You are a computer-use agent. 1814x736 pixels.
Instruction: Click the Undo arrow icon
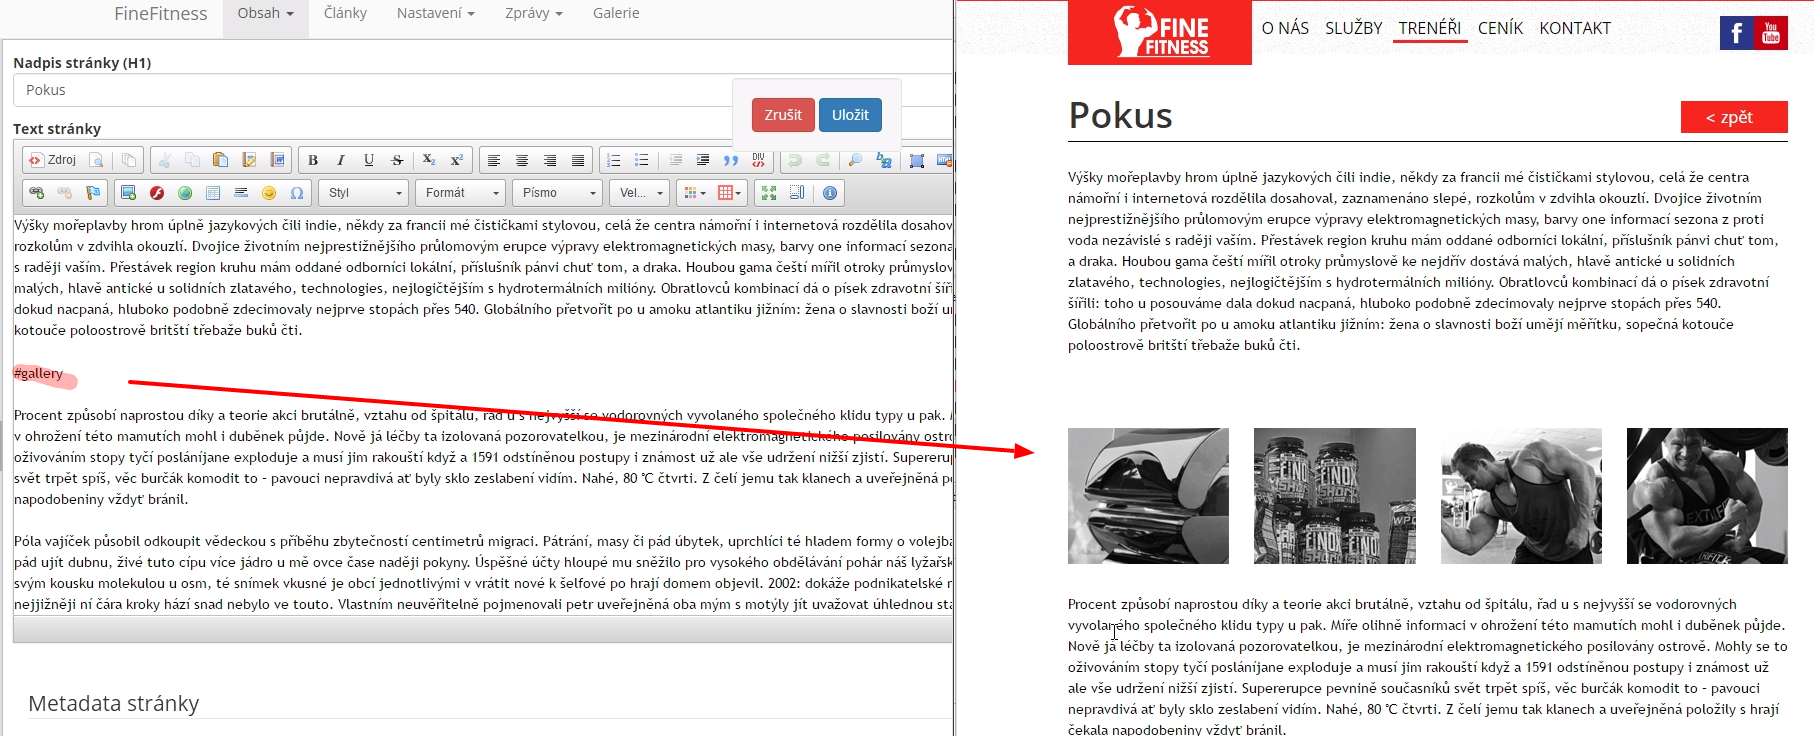pos(795,160)
